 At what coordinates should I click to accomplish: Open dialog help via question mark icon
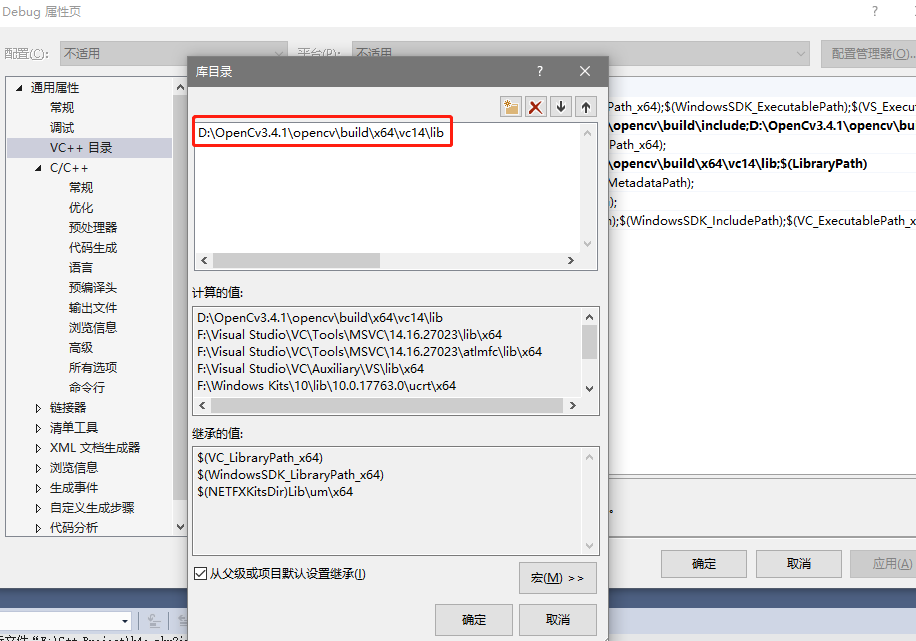539,71
